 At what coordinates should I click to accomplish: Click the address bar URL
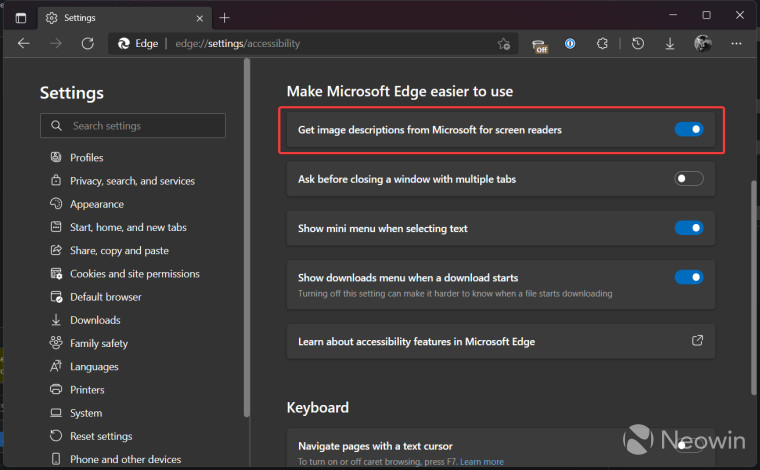pyautogui.click(x=238, y=44)
